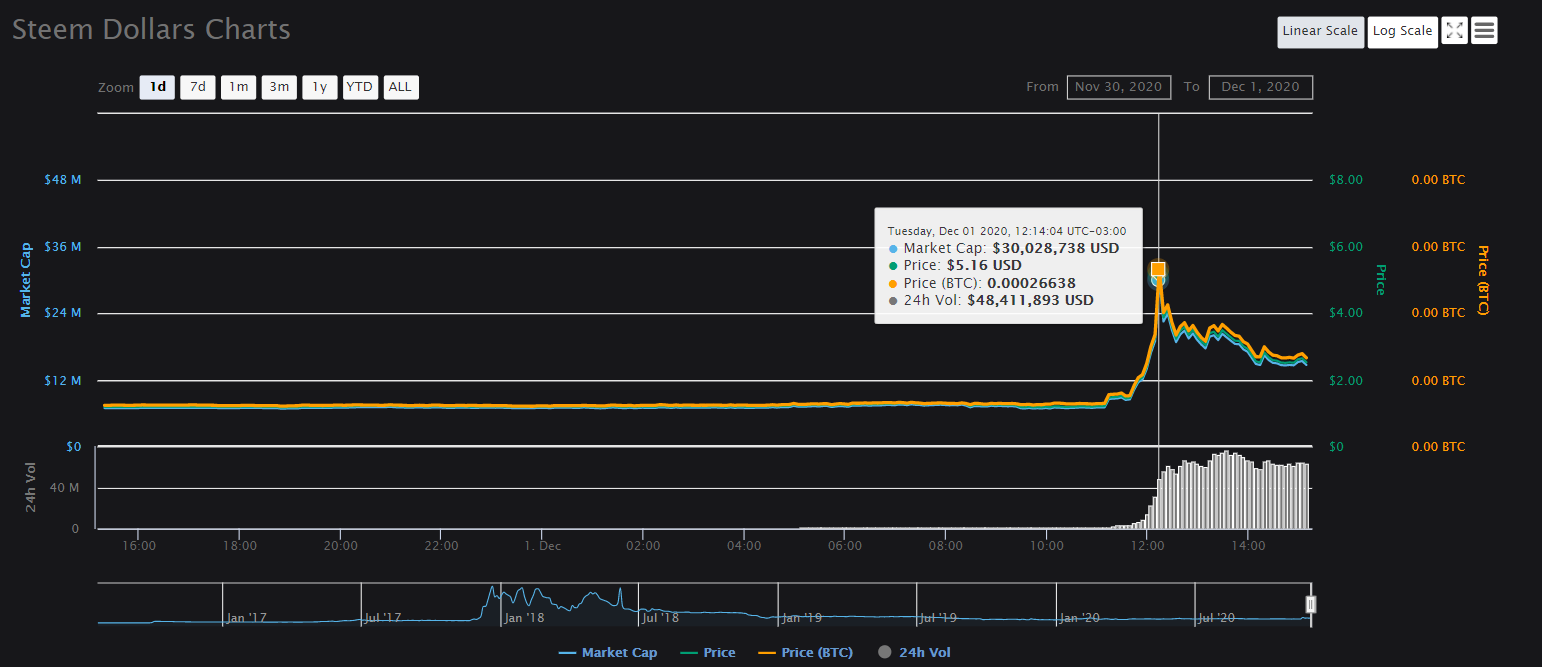
Task: Select tooltip Price $5.16 USD value
Action: 984,266
